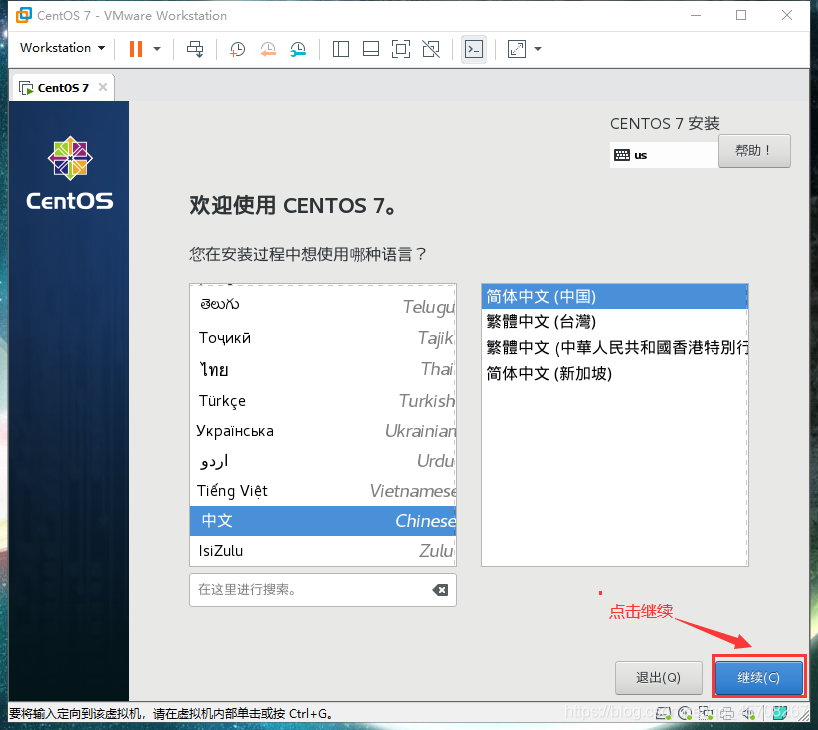Choose 繁體中文 (台灣) locale

[615, 321]
